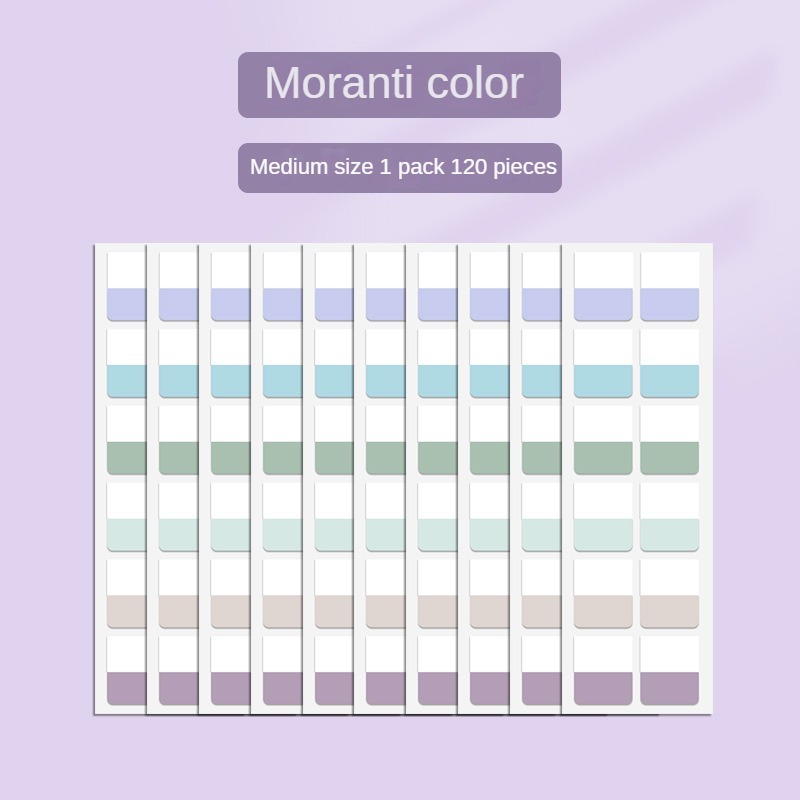Pick sky blue tab in front sheet's left column
The image size is (800, 800).
pyautogui.click(x=603, y=381)
